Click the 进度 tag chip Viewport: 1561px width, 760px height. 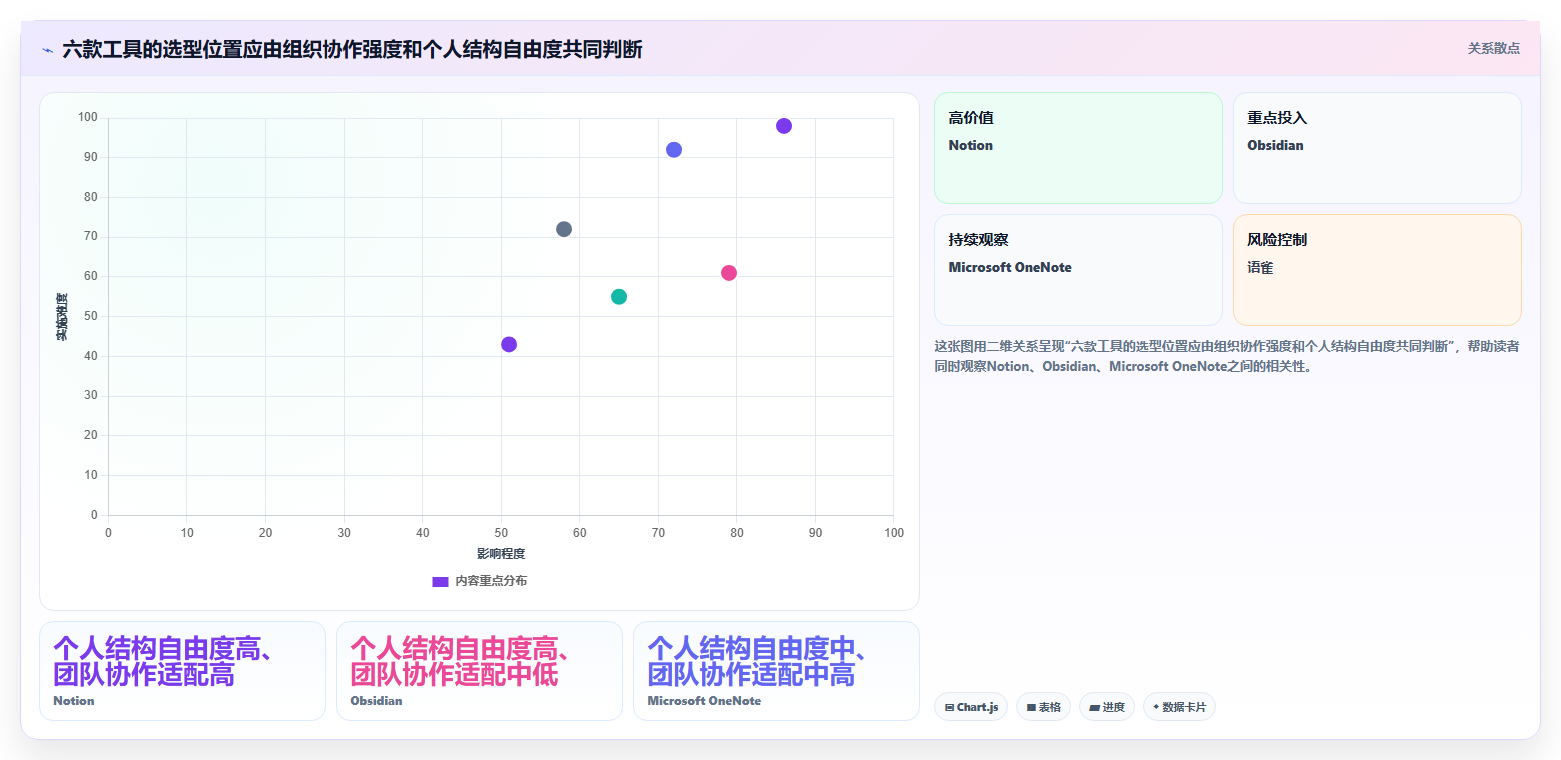click(1107, 707)
